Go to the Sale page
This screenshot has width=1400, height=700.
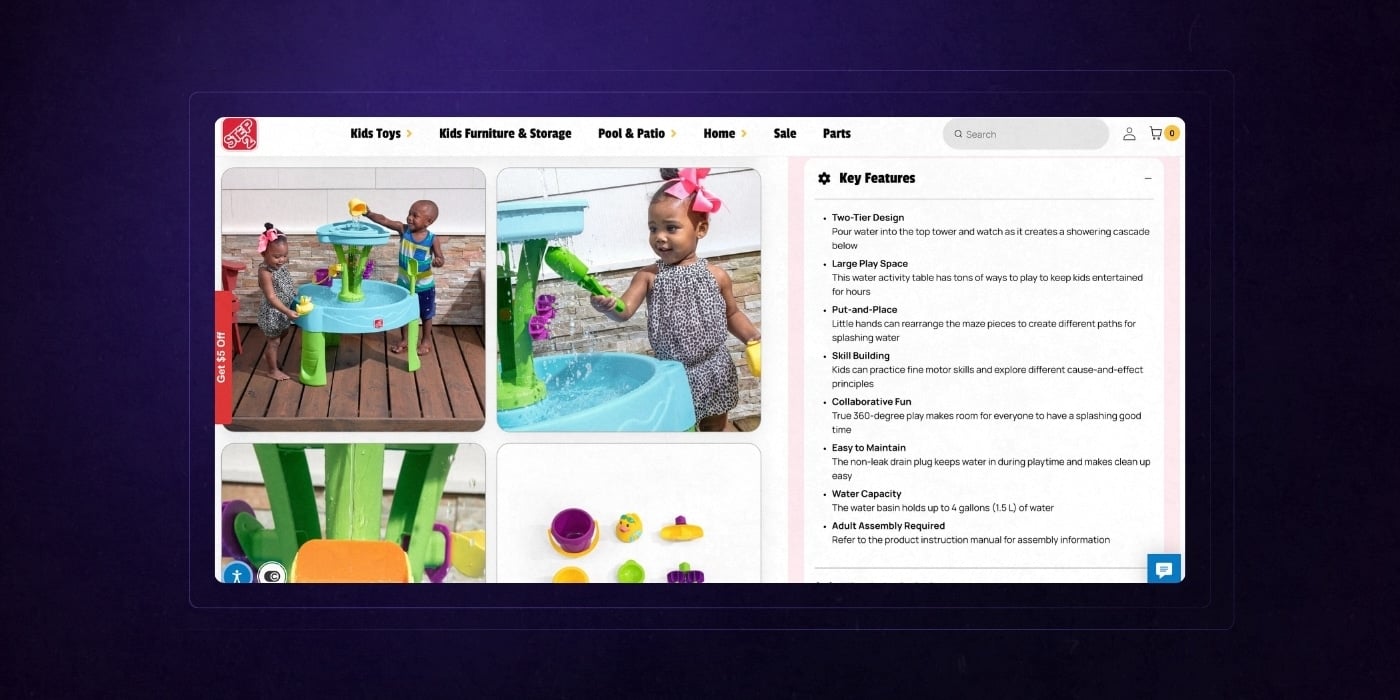point(785,133)
